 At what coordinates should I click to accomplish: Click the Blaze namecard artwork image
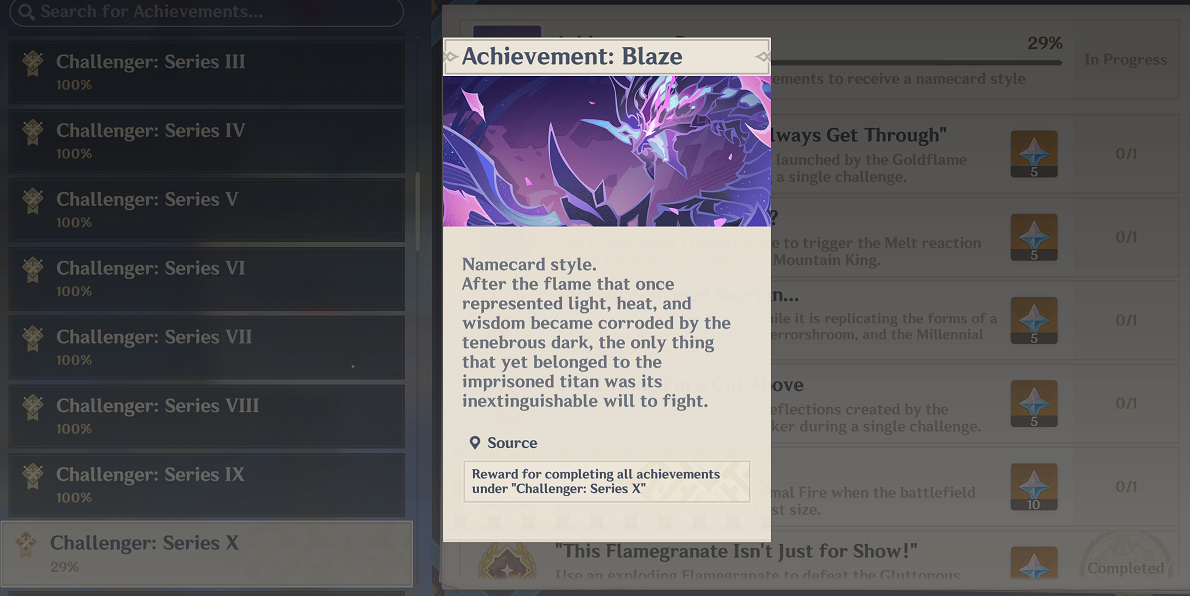point(607,151)
